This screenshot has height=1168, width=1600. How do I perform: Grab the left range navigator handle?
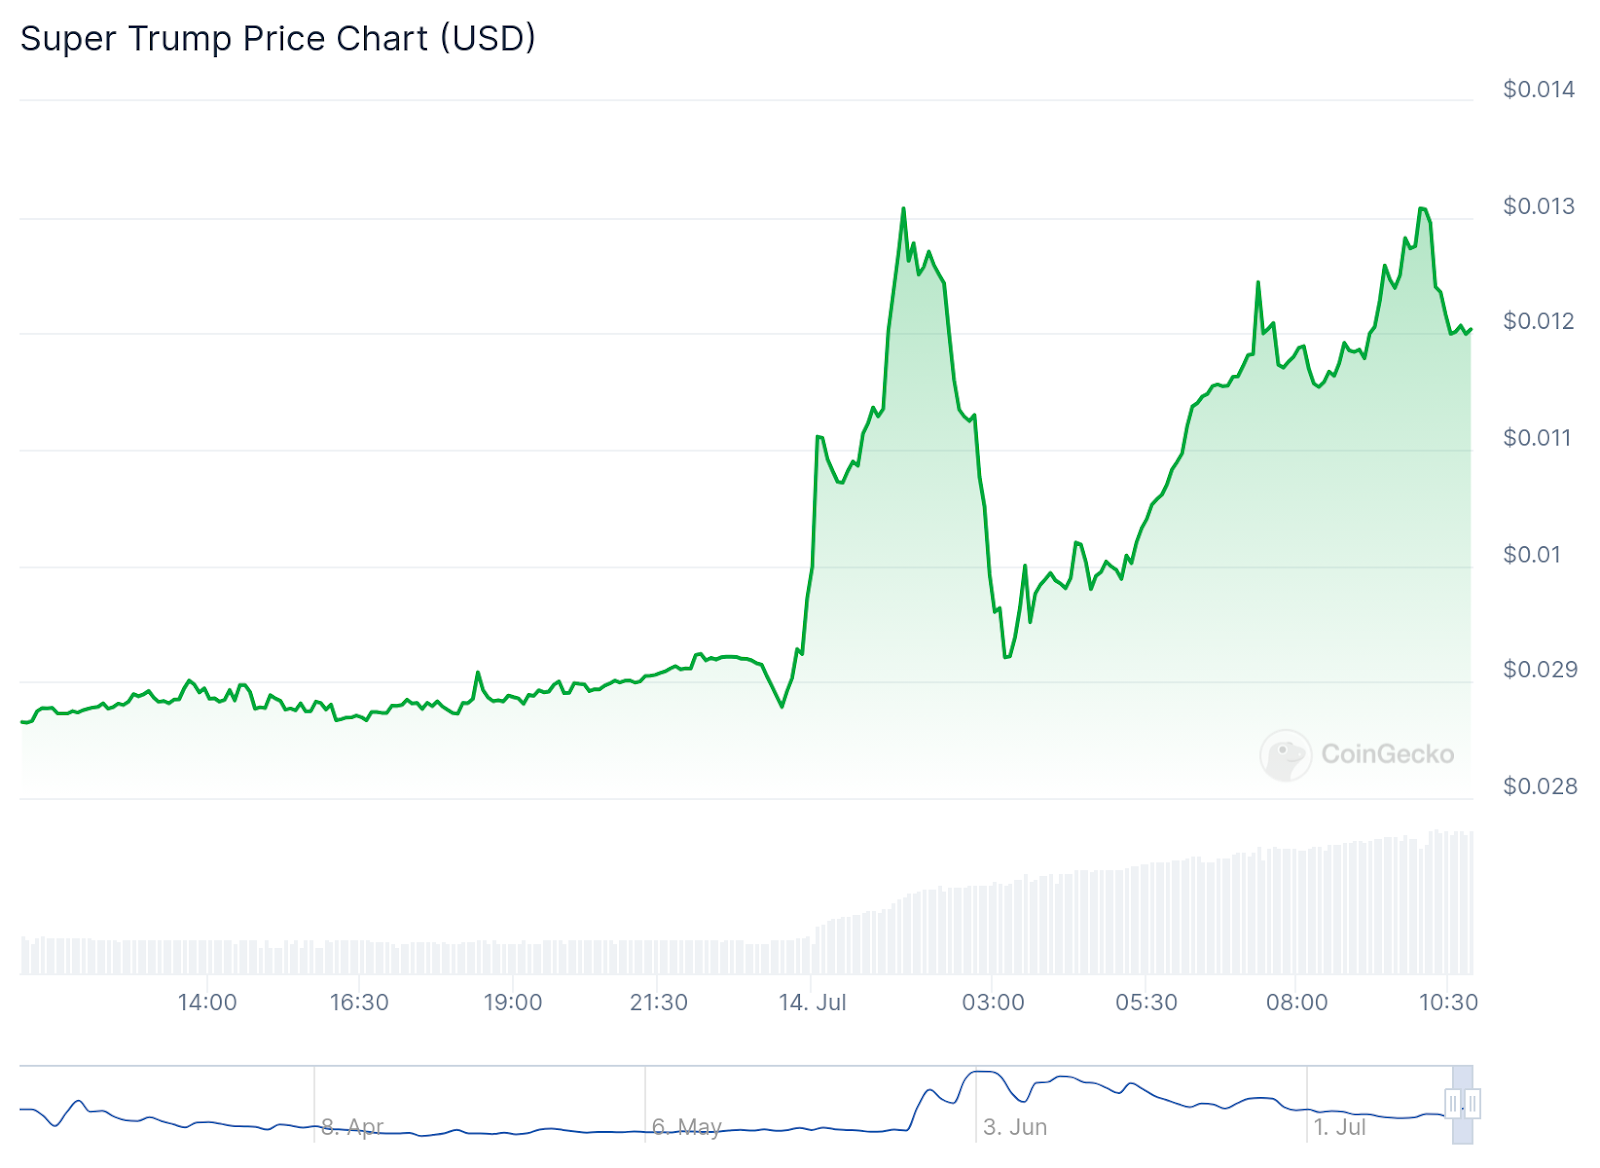pos(1453,1104)
